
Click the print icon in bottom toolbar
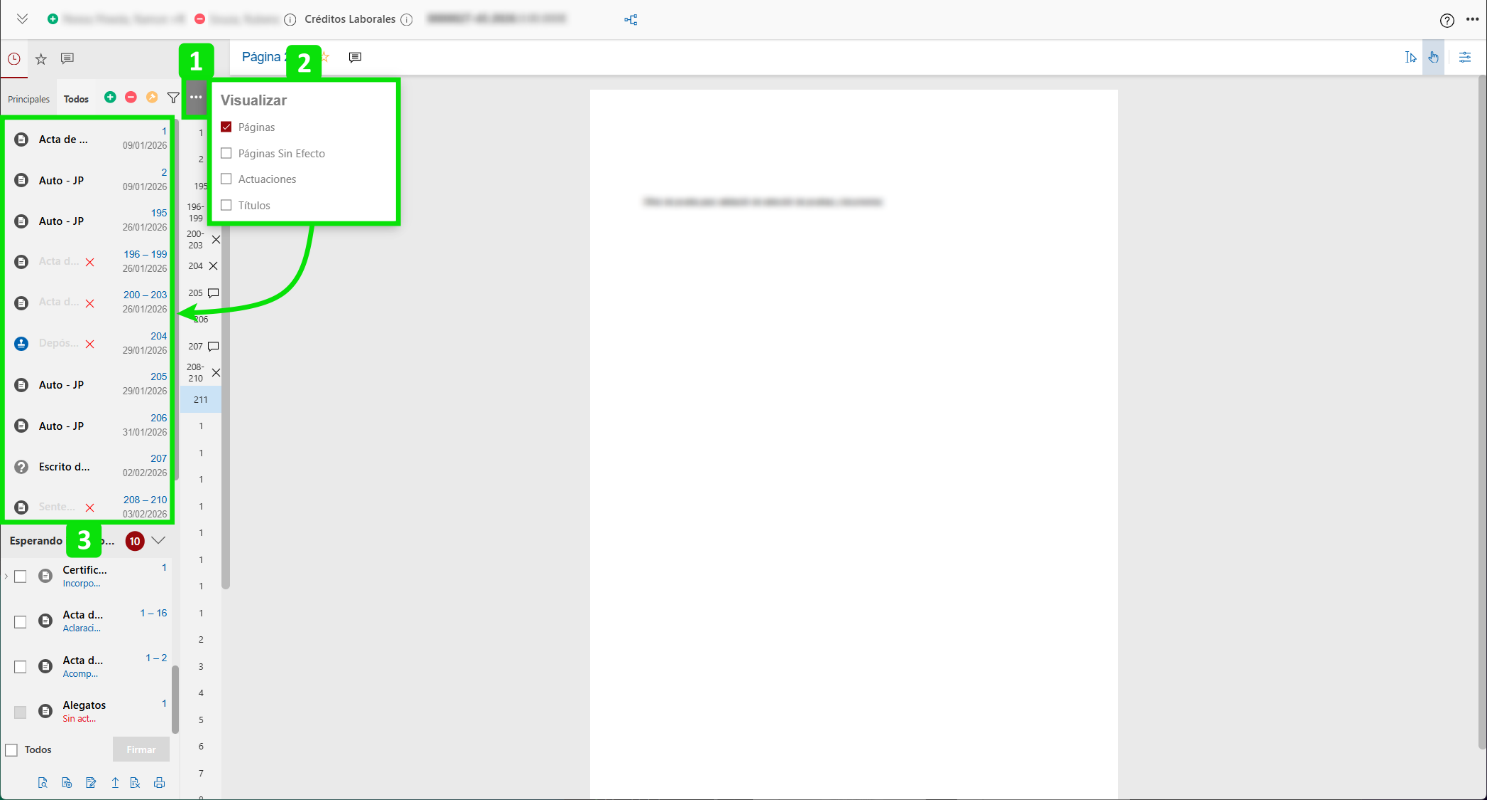tap(159, 783)
